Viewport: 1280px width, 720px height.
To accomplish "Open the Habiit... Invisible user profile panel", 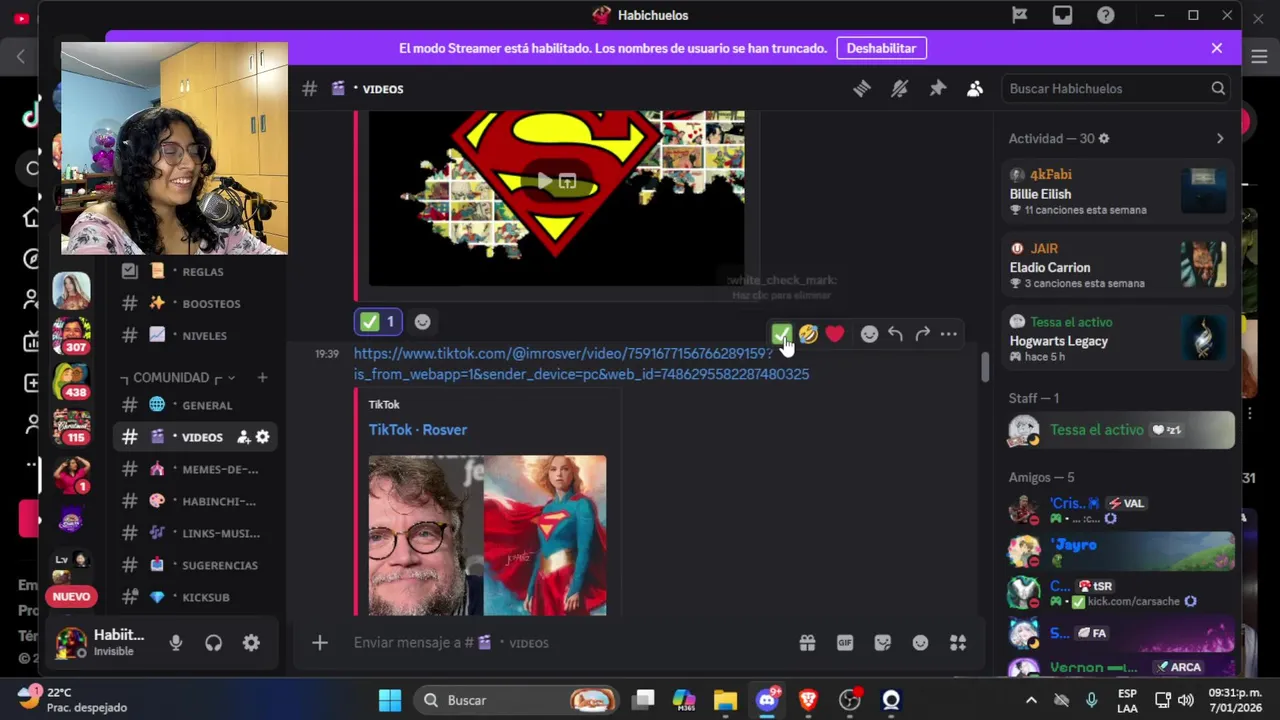I will pyautogui.click(x=102, y=642).
